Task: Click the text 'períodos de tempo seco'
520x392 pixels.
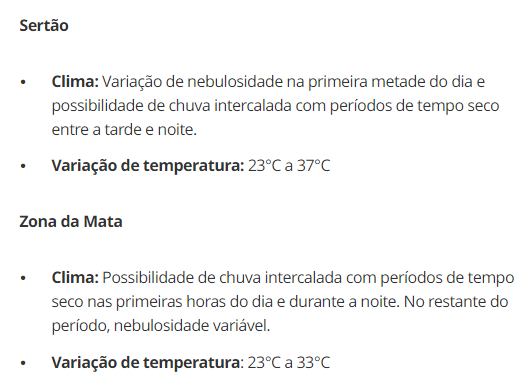Action: 414,106
